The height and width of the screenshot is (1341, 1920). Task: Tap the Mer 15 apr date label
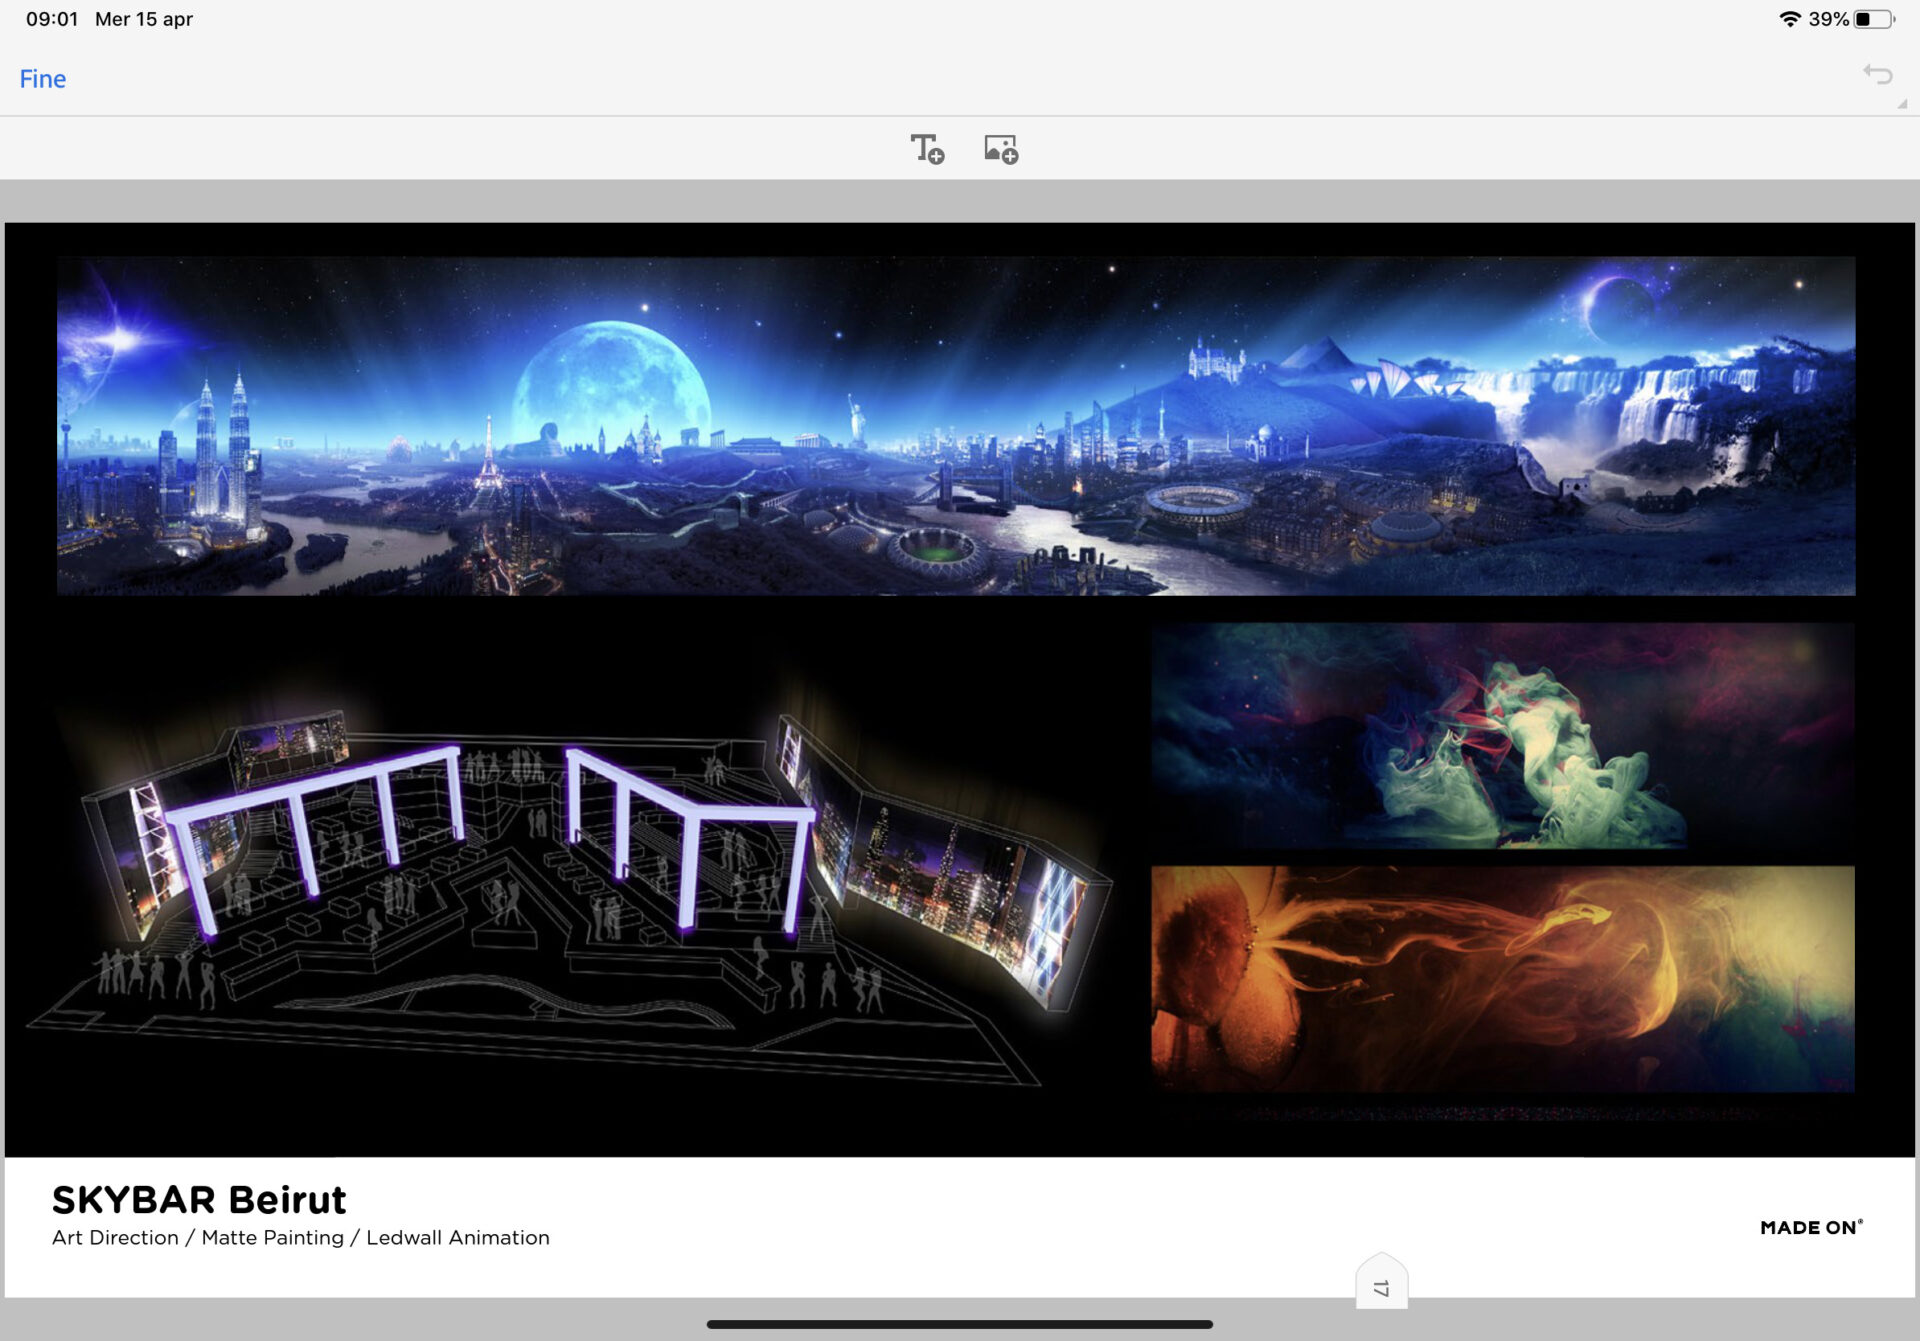pos(144,19)
